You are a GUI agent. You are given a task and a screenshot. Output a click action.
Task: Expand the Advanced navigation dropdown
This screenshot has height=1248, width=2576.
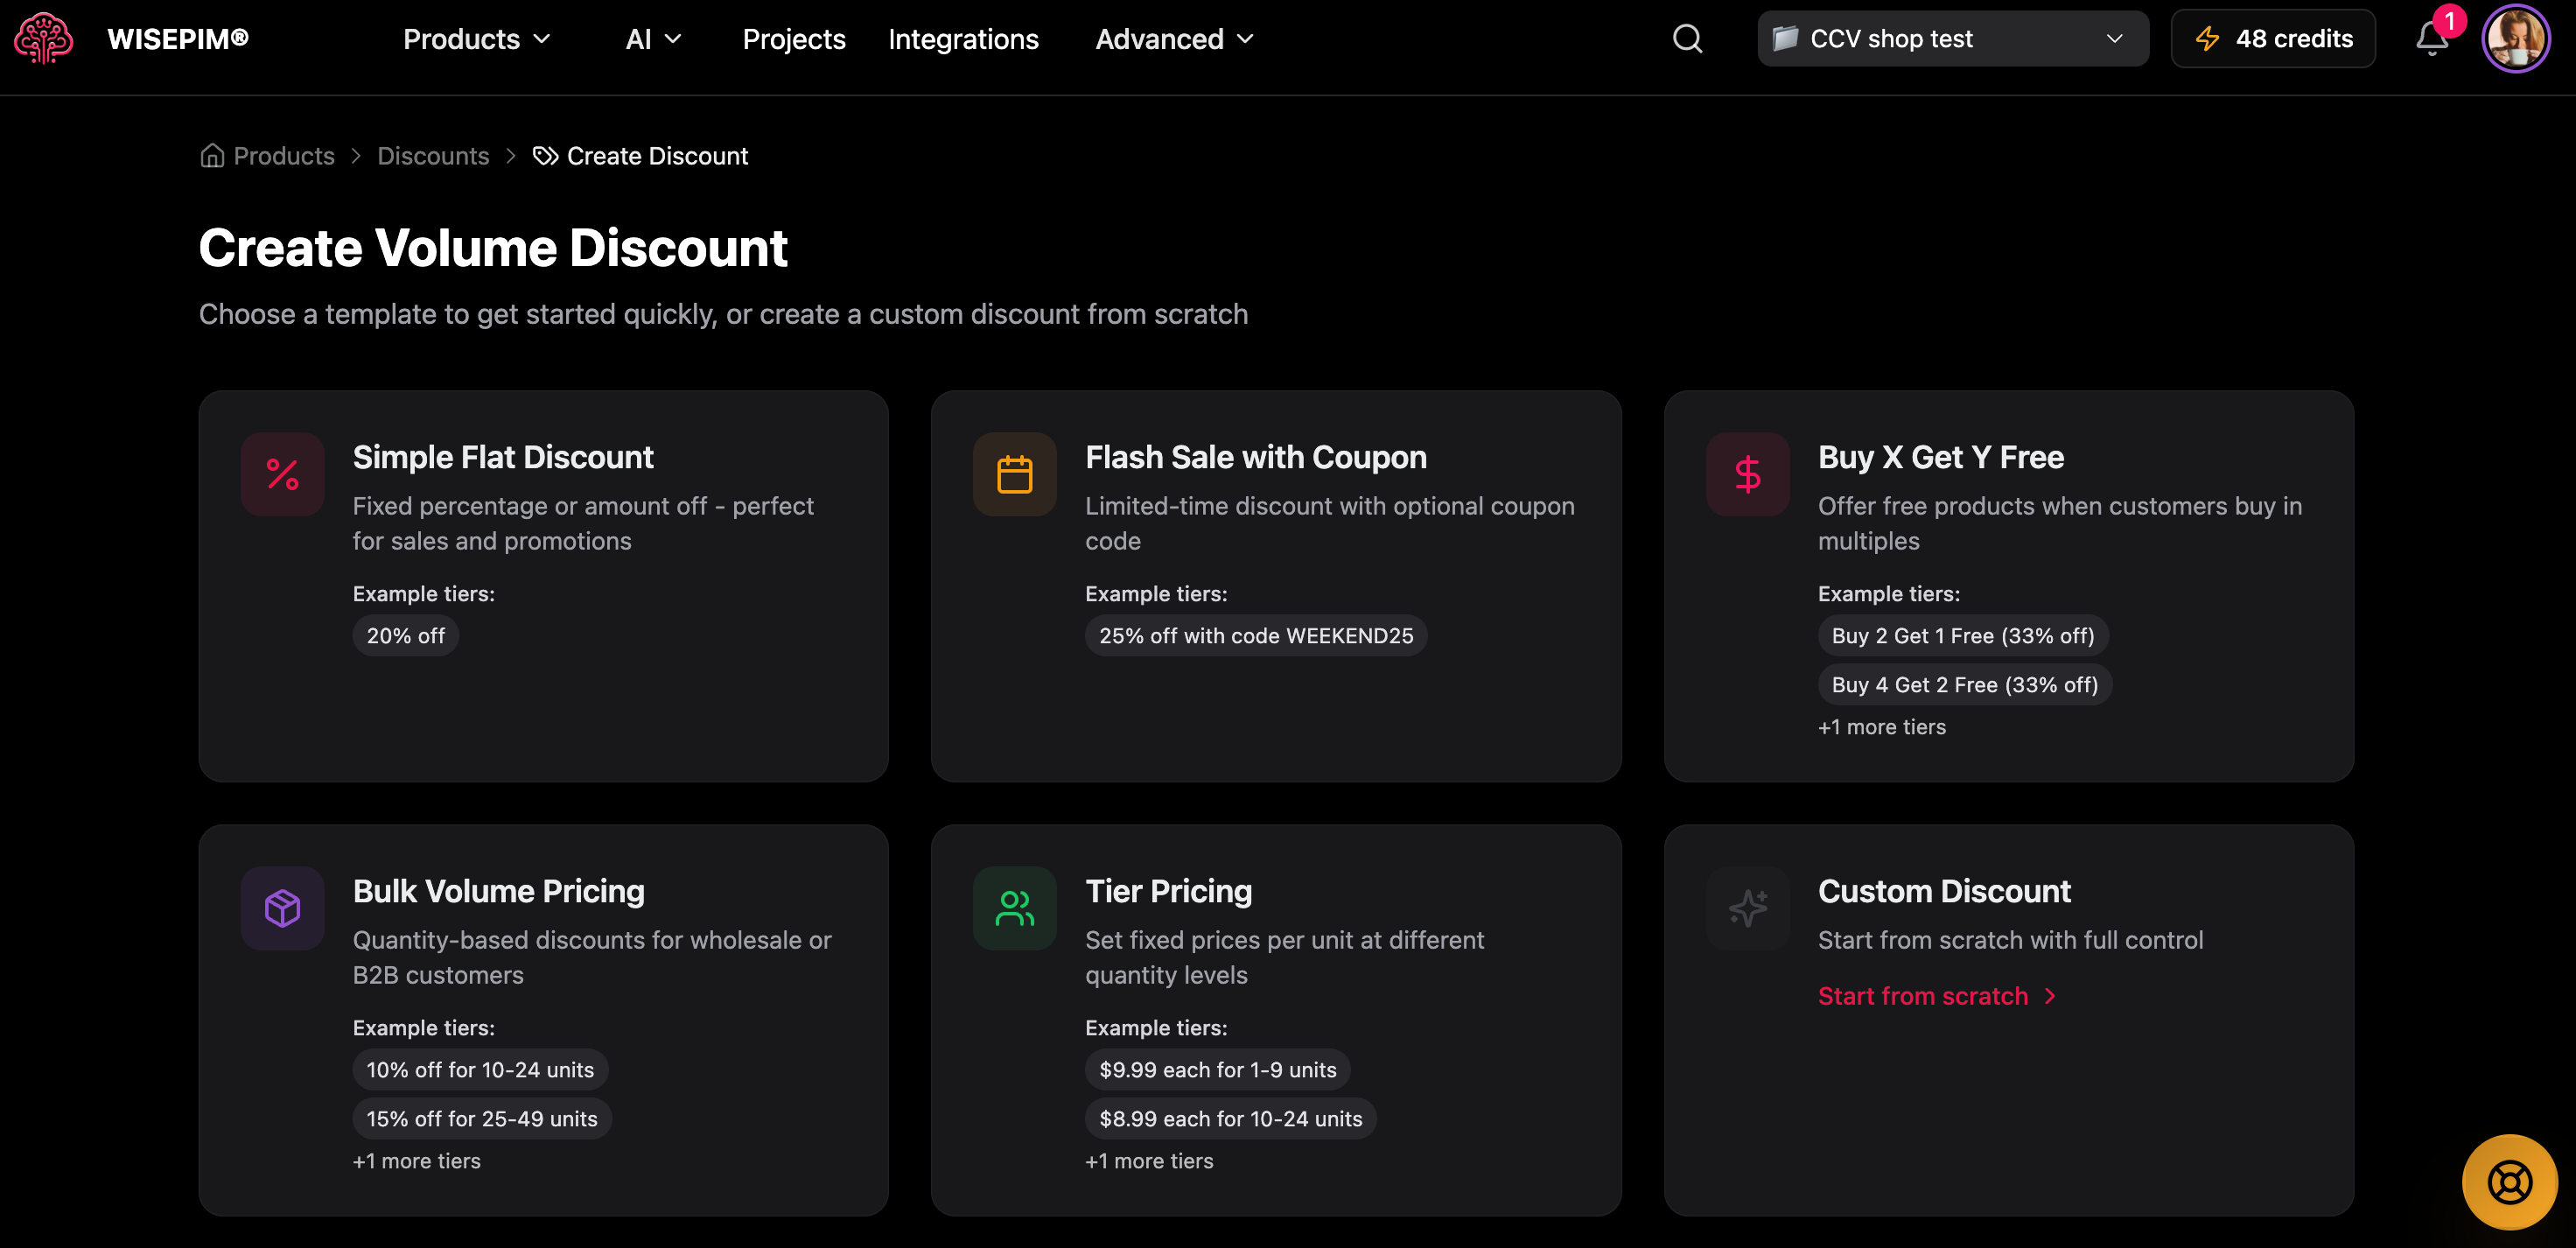1174,39
